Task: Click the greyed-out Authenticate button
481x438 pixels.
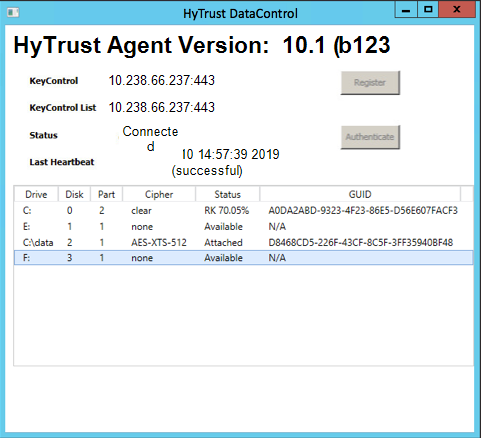Action: (x=370, y=137)
